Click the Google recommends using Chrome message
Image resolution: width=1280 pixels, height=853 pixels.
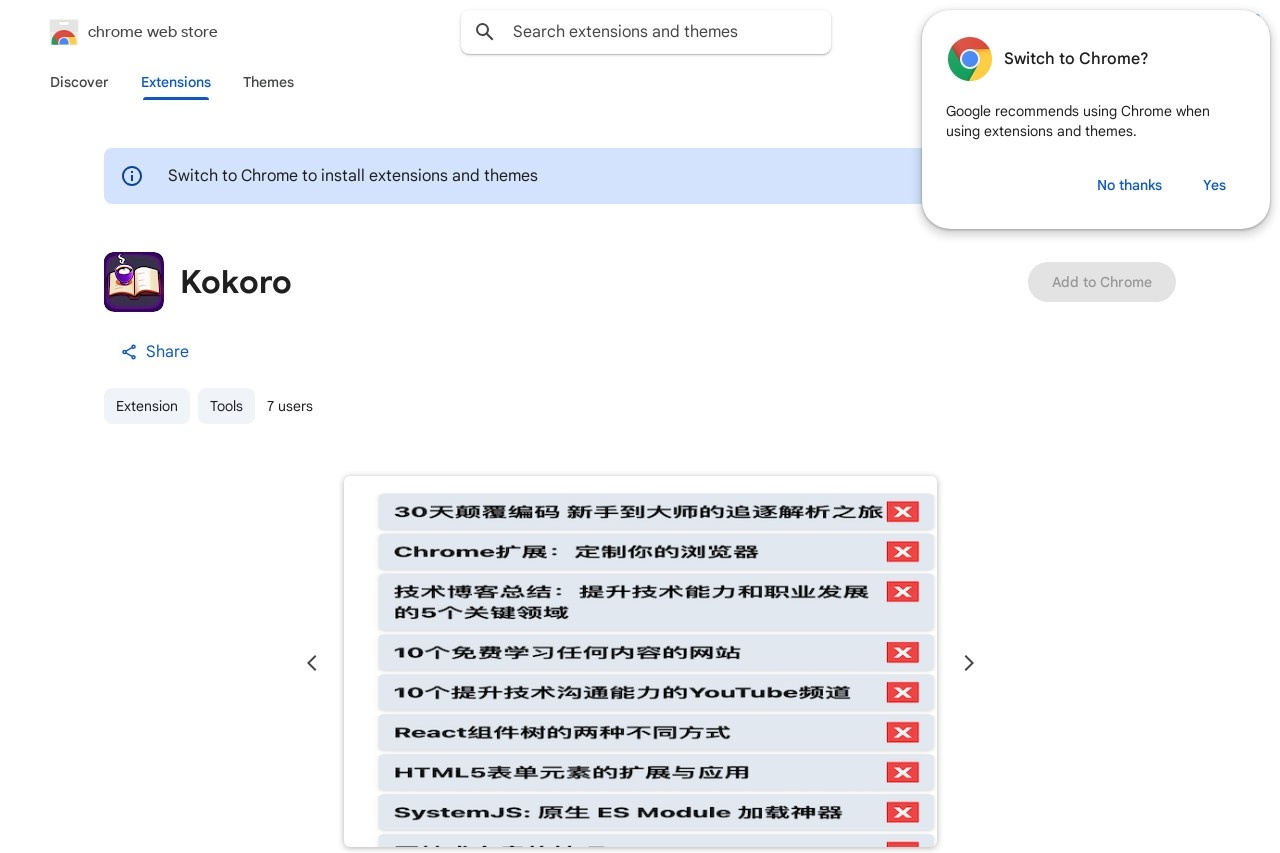point(1078,121)
